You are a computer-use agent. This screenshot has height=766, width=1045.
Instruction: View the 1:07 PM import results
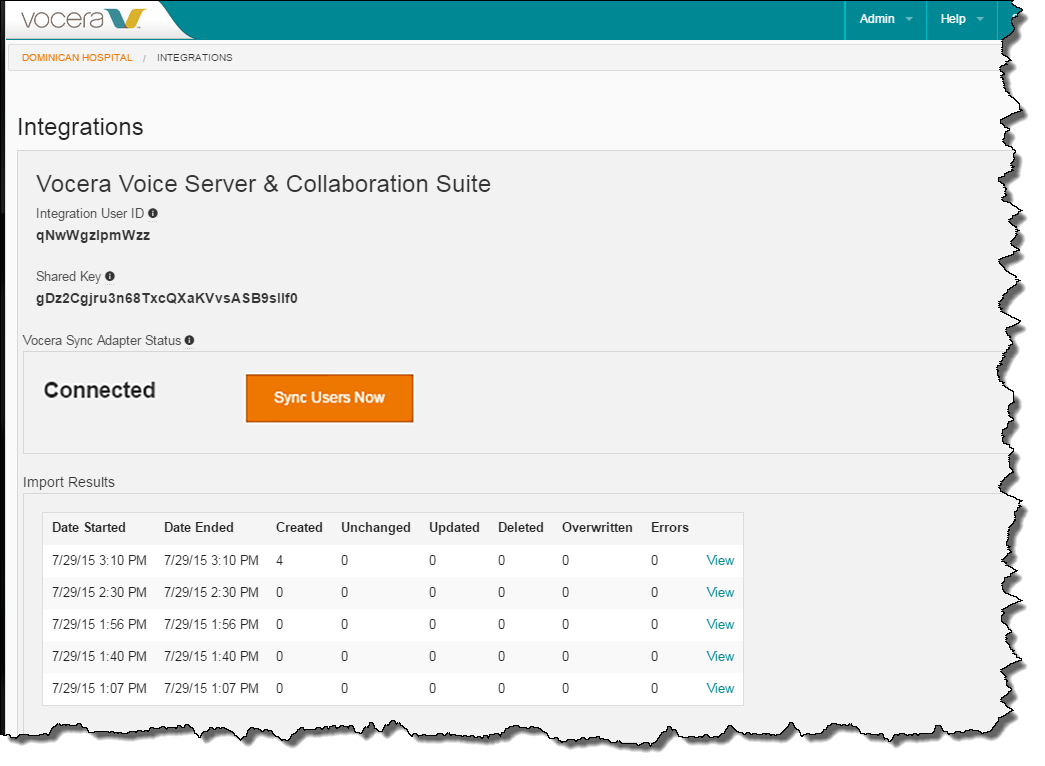[x=720, y=688]
